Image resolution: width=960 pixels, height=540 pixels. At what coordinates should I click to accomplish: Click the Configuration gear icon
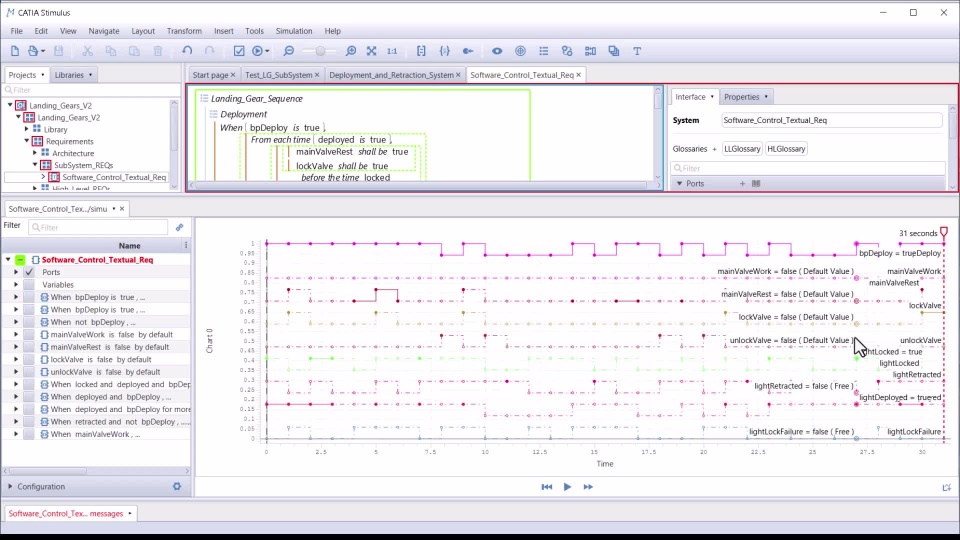tap(177, 486)
